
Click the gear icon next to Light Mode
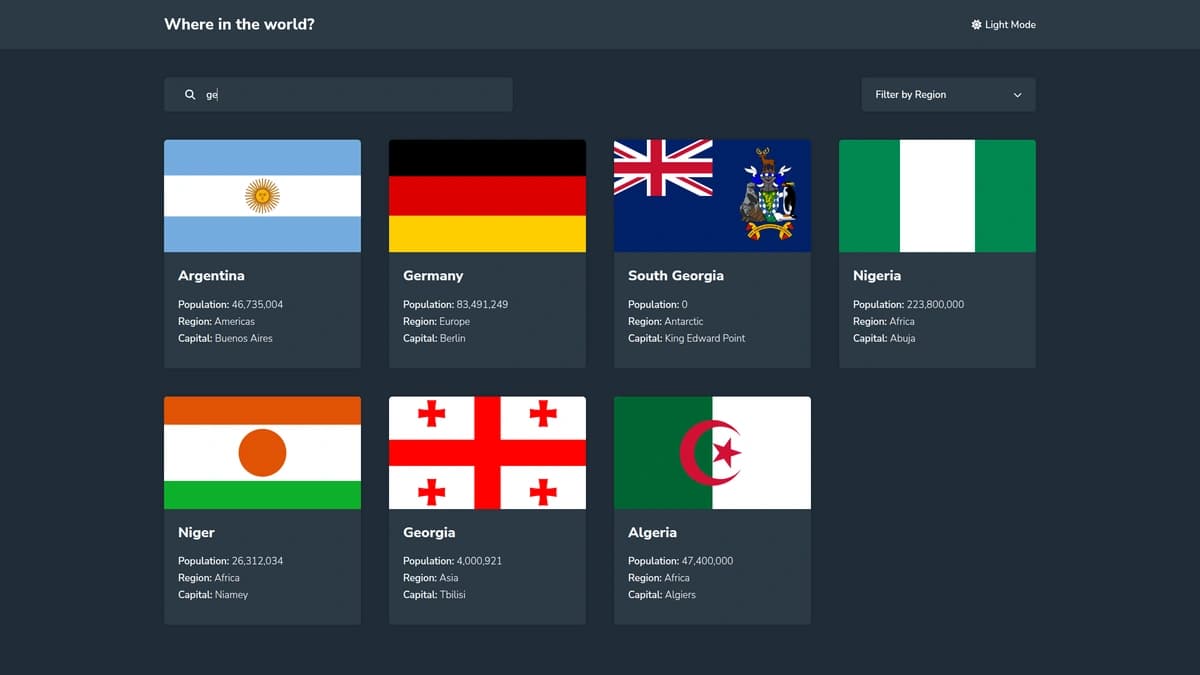(x=975, y=24)
